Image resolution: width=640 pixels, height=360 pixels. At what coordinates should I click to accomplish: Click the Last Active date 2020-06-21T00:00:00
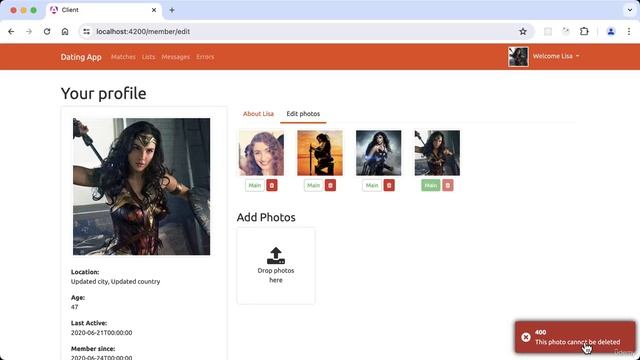[x=102, y=333]
